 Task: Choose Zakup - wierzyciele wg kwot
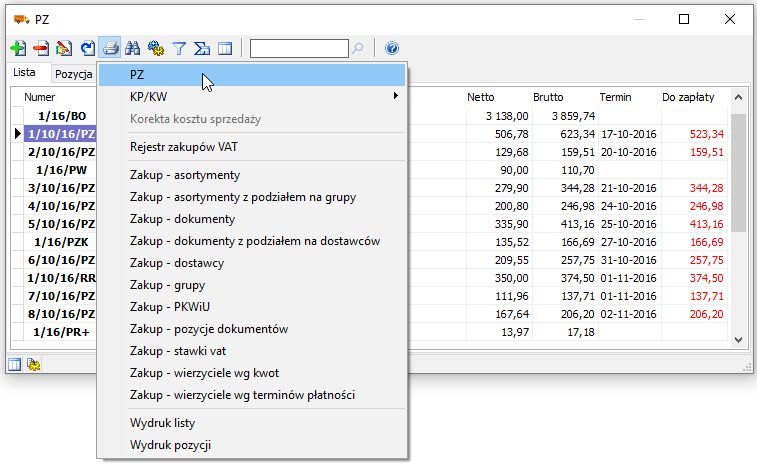tap(252, 373)
